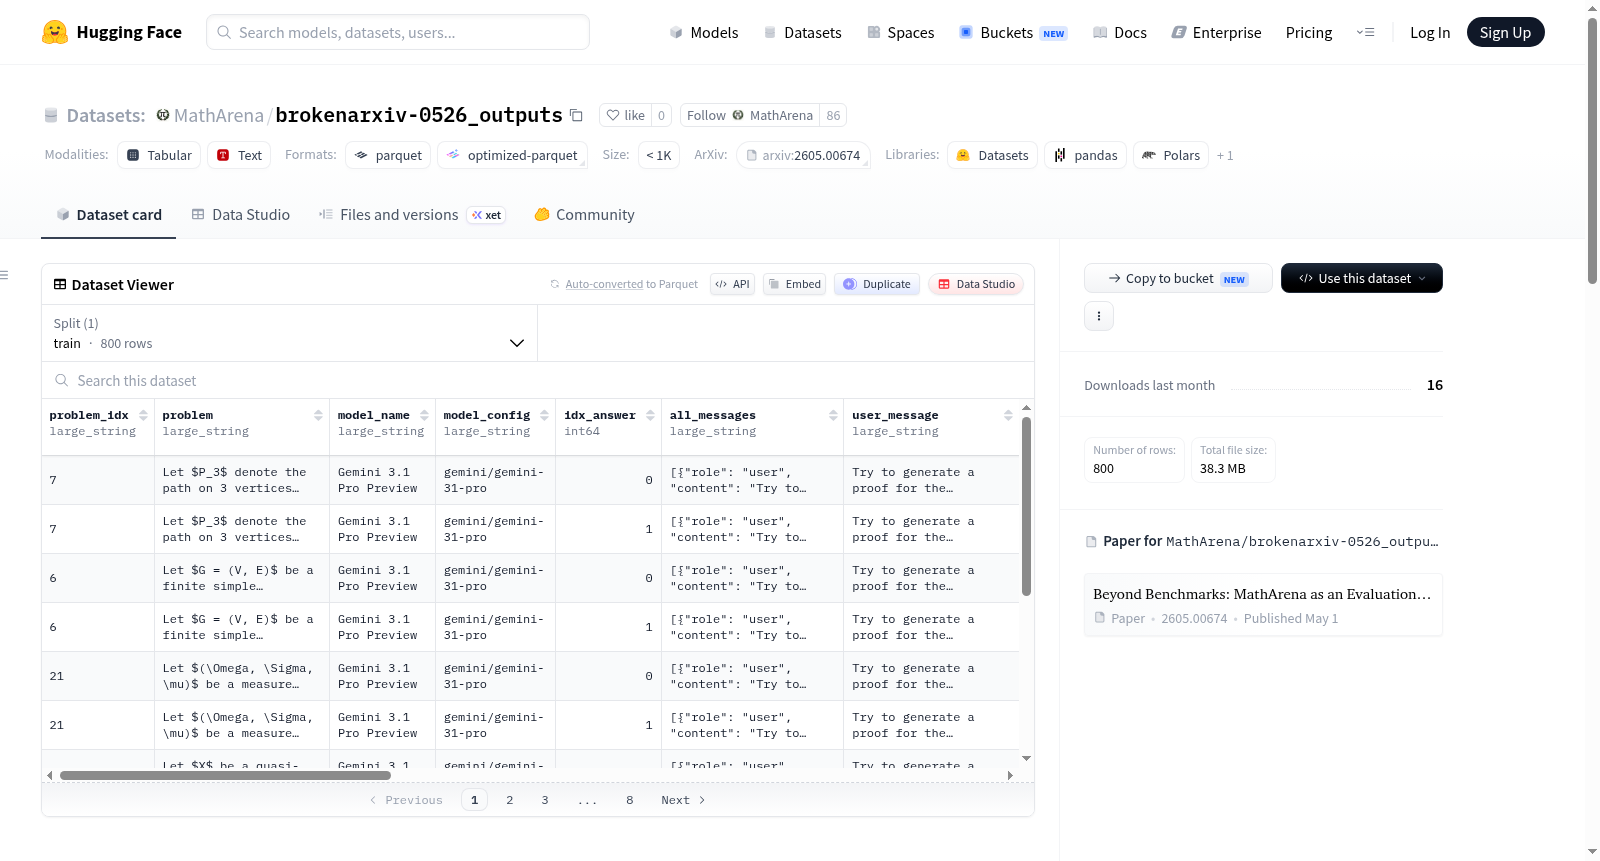Go to page 8 of results
Viewport: 1600px width, 861px height.
(x=630, y=800)
